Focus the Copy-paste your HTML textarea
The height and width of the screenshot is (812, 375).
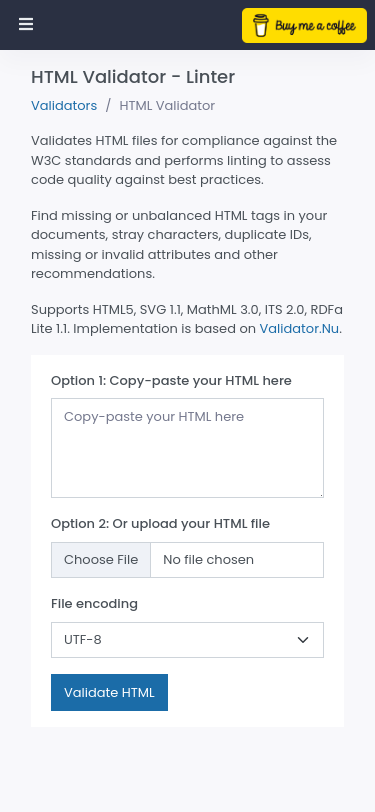pos(188,448)
